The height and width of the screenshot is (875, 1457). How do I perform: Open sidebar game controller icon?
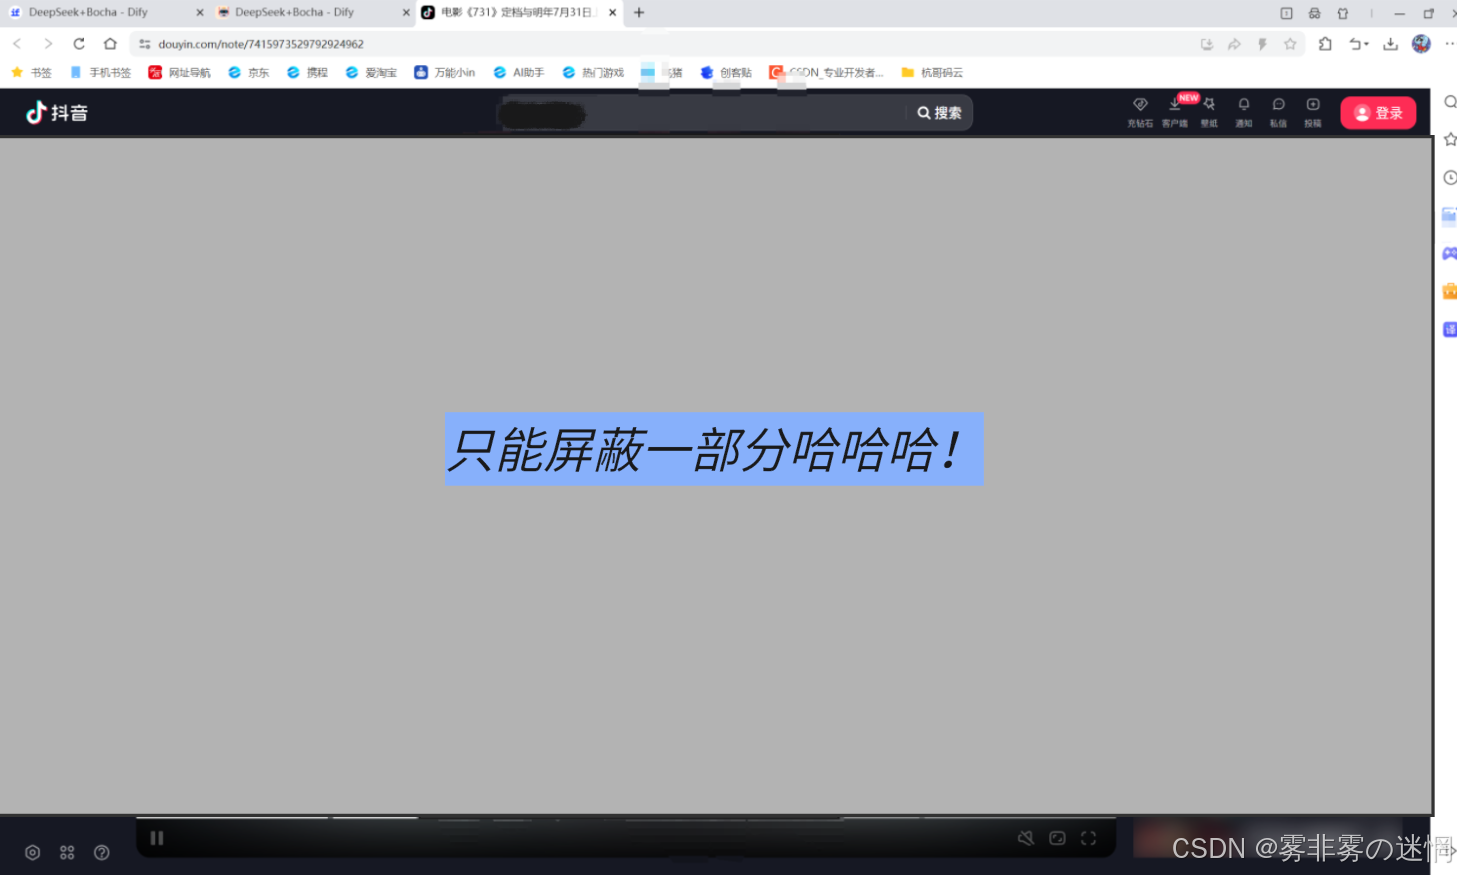[1450, 254]
